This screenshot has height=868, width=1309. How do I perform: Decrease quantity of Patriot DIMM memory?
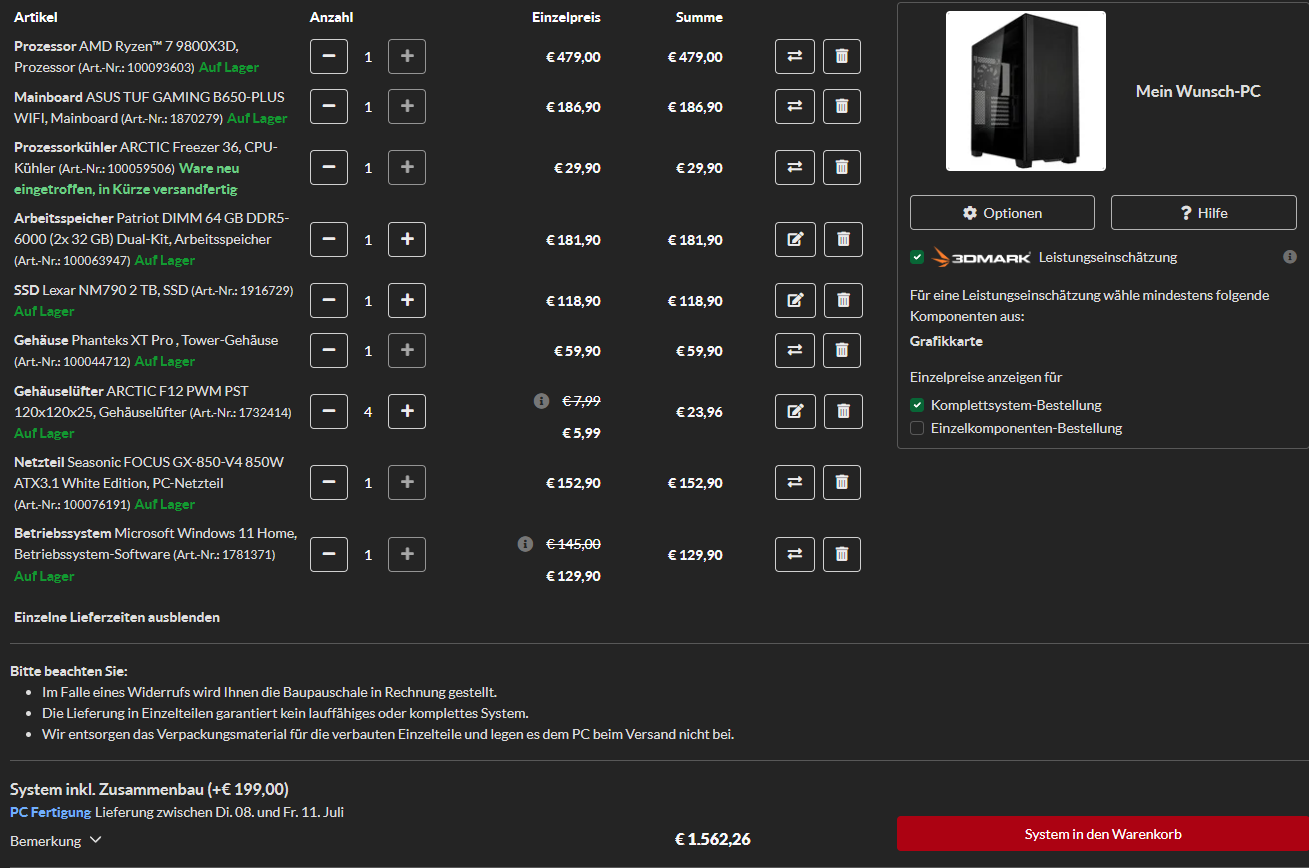coord(329,240)
